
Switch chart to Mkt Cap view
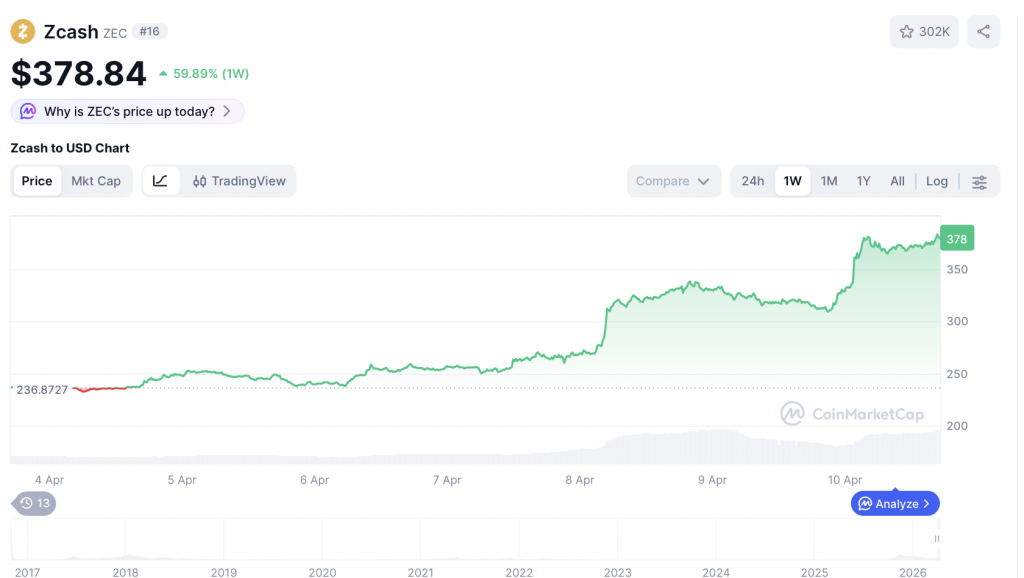click(x=96, y=181)
